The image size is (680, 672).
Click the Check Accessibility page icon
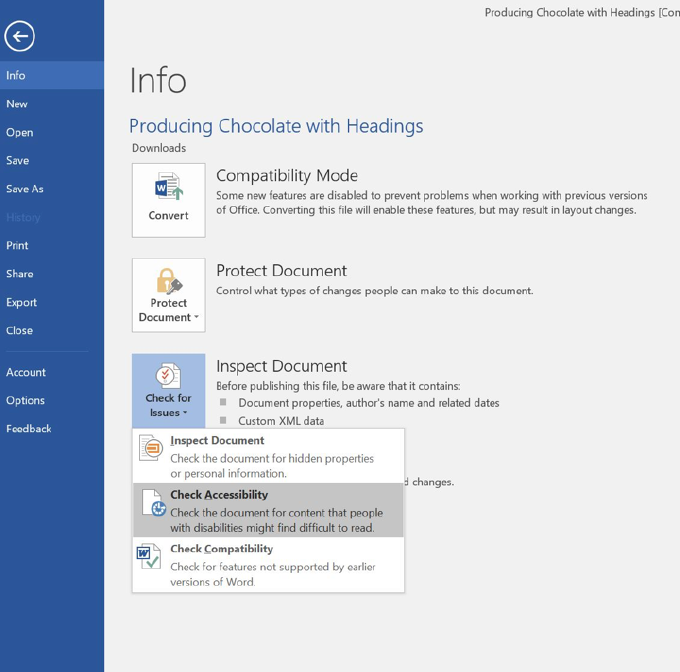pos(154,502)
